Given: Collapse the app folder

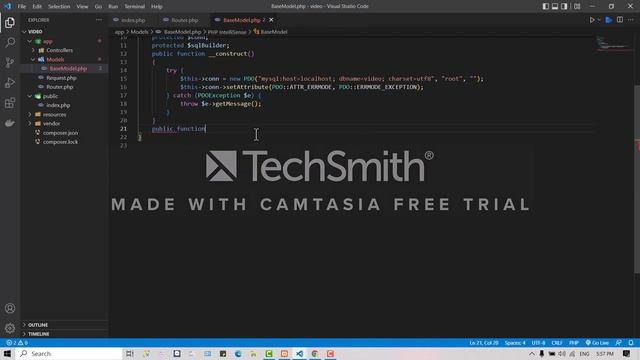Looking at the screenshot, I should 64,41.
